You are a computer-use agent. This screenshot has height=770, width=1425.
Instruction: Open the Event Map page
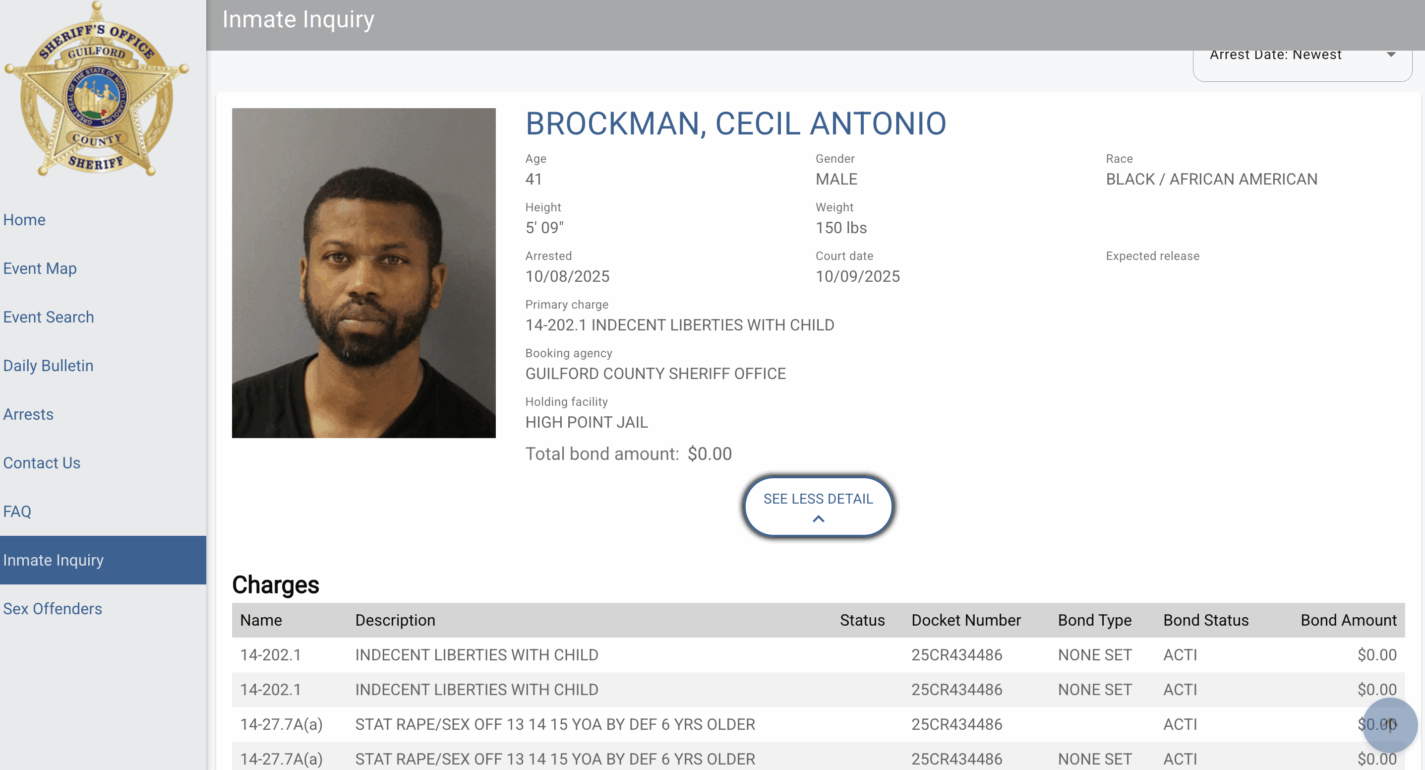click(40, 268)
